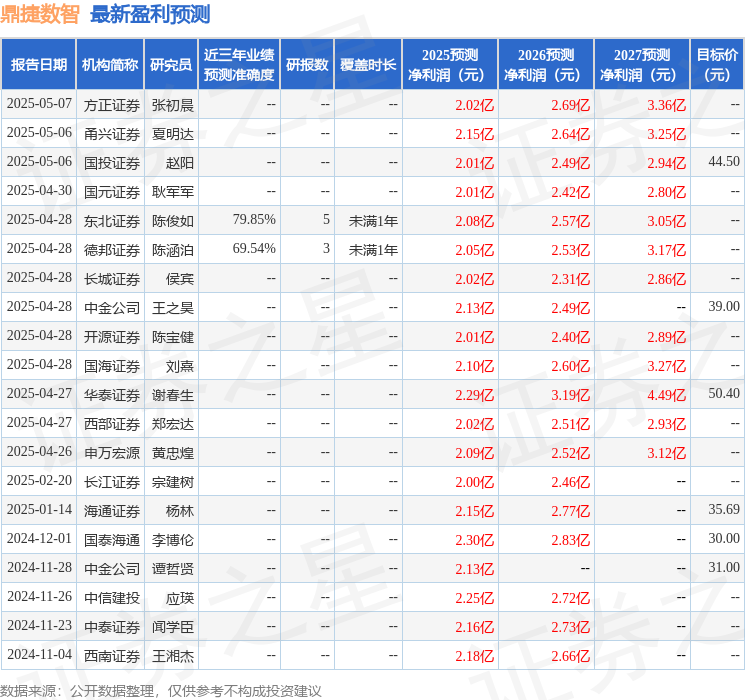Click institution 开源证券
This screenshot has width=745, height=700.
(x=112, y=337)
